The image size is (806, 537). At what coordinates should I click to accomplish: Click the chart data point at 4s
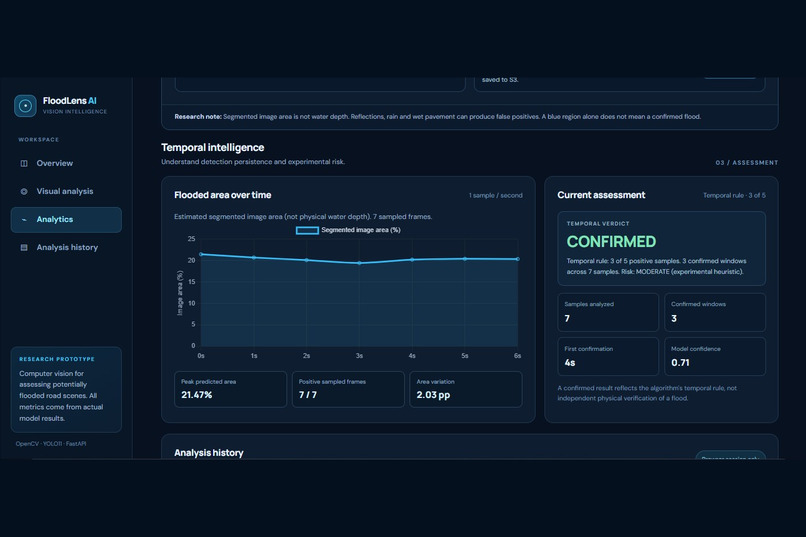point(412,260)
